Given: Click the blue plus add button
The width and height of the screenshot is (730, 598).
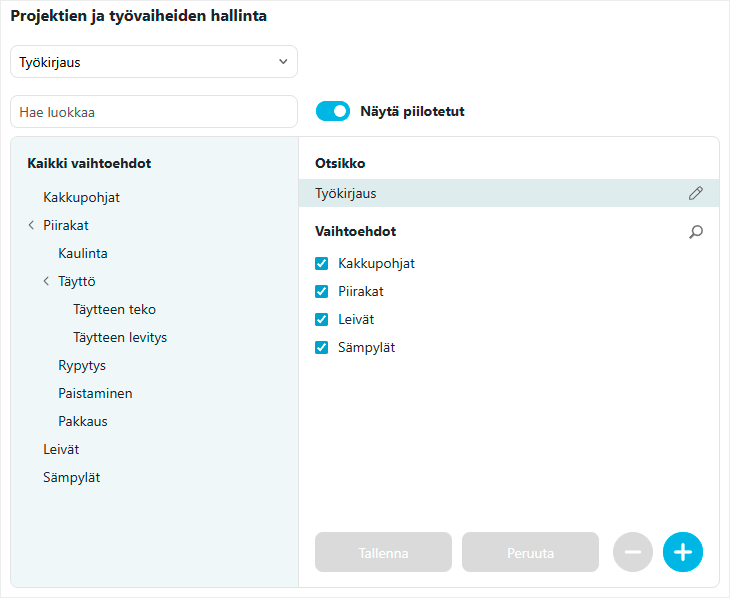Looking at the screenshot, I should pos(683,552).
